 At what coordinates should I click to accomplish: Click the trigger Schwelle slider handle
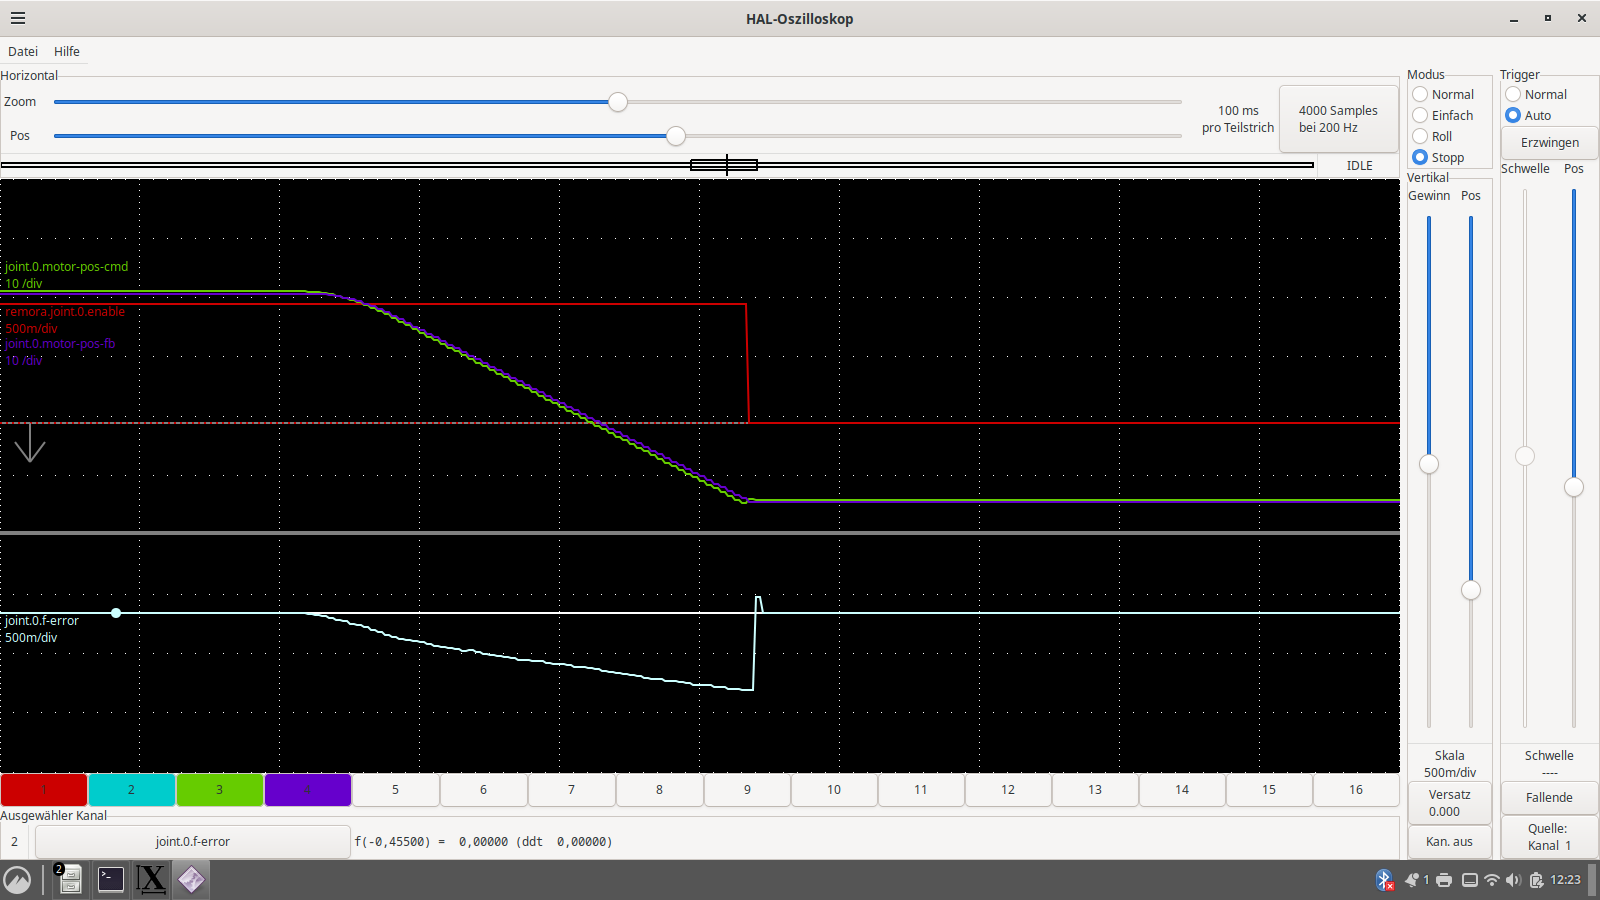(1525, 456)
